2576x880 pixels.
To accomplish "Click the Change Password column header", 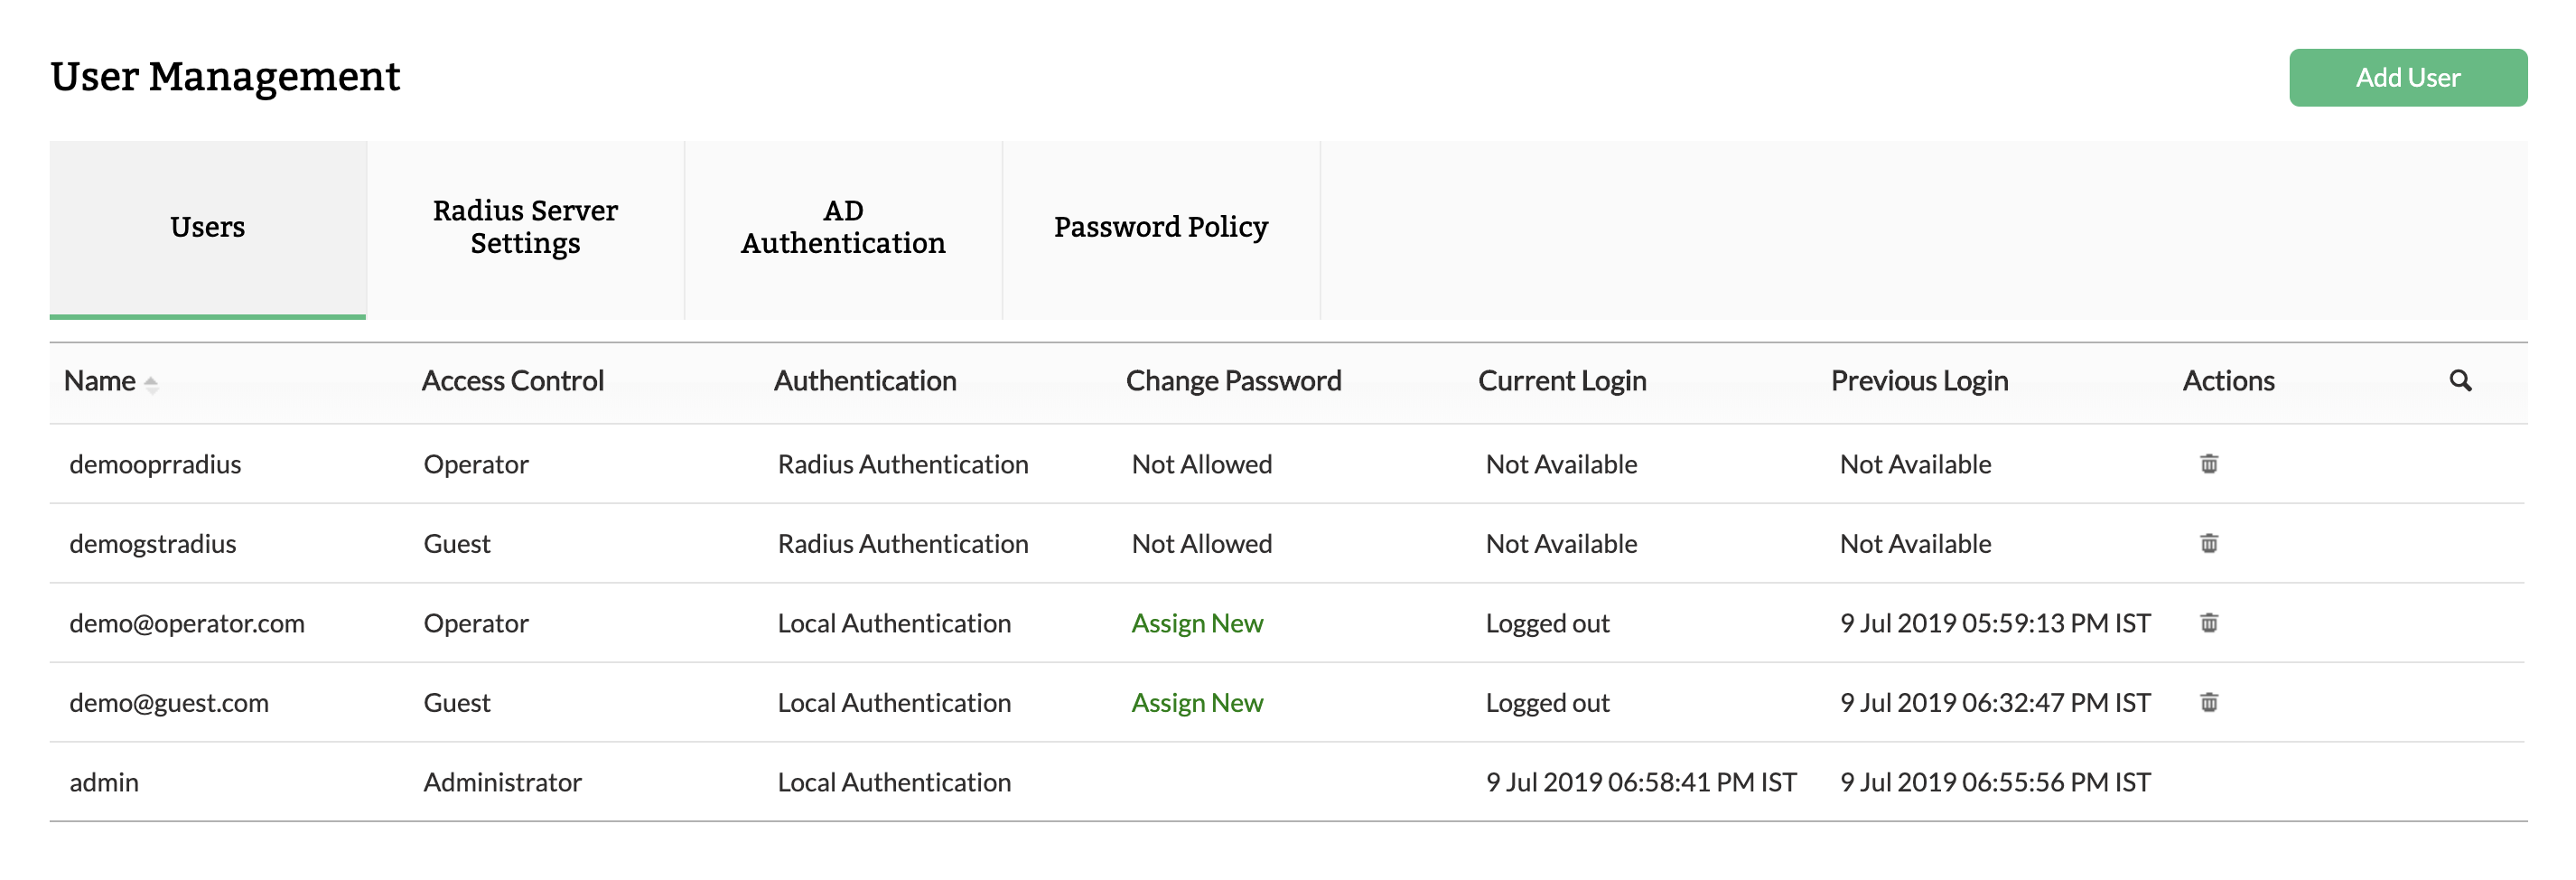I will 1233,381.
